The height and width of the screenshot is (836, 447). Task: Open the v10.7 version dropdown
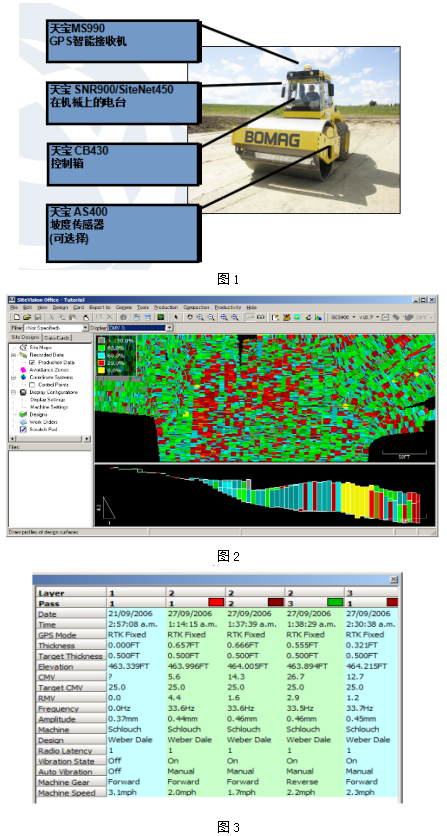378,317
